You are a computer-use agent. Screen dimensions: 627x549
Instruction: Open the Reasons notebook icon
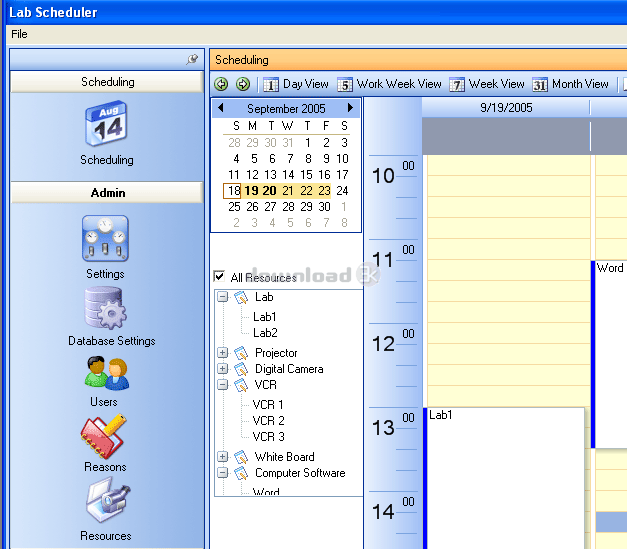click(103, 436)
